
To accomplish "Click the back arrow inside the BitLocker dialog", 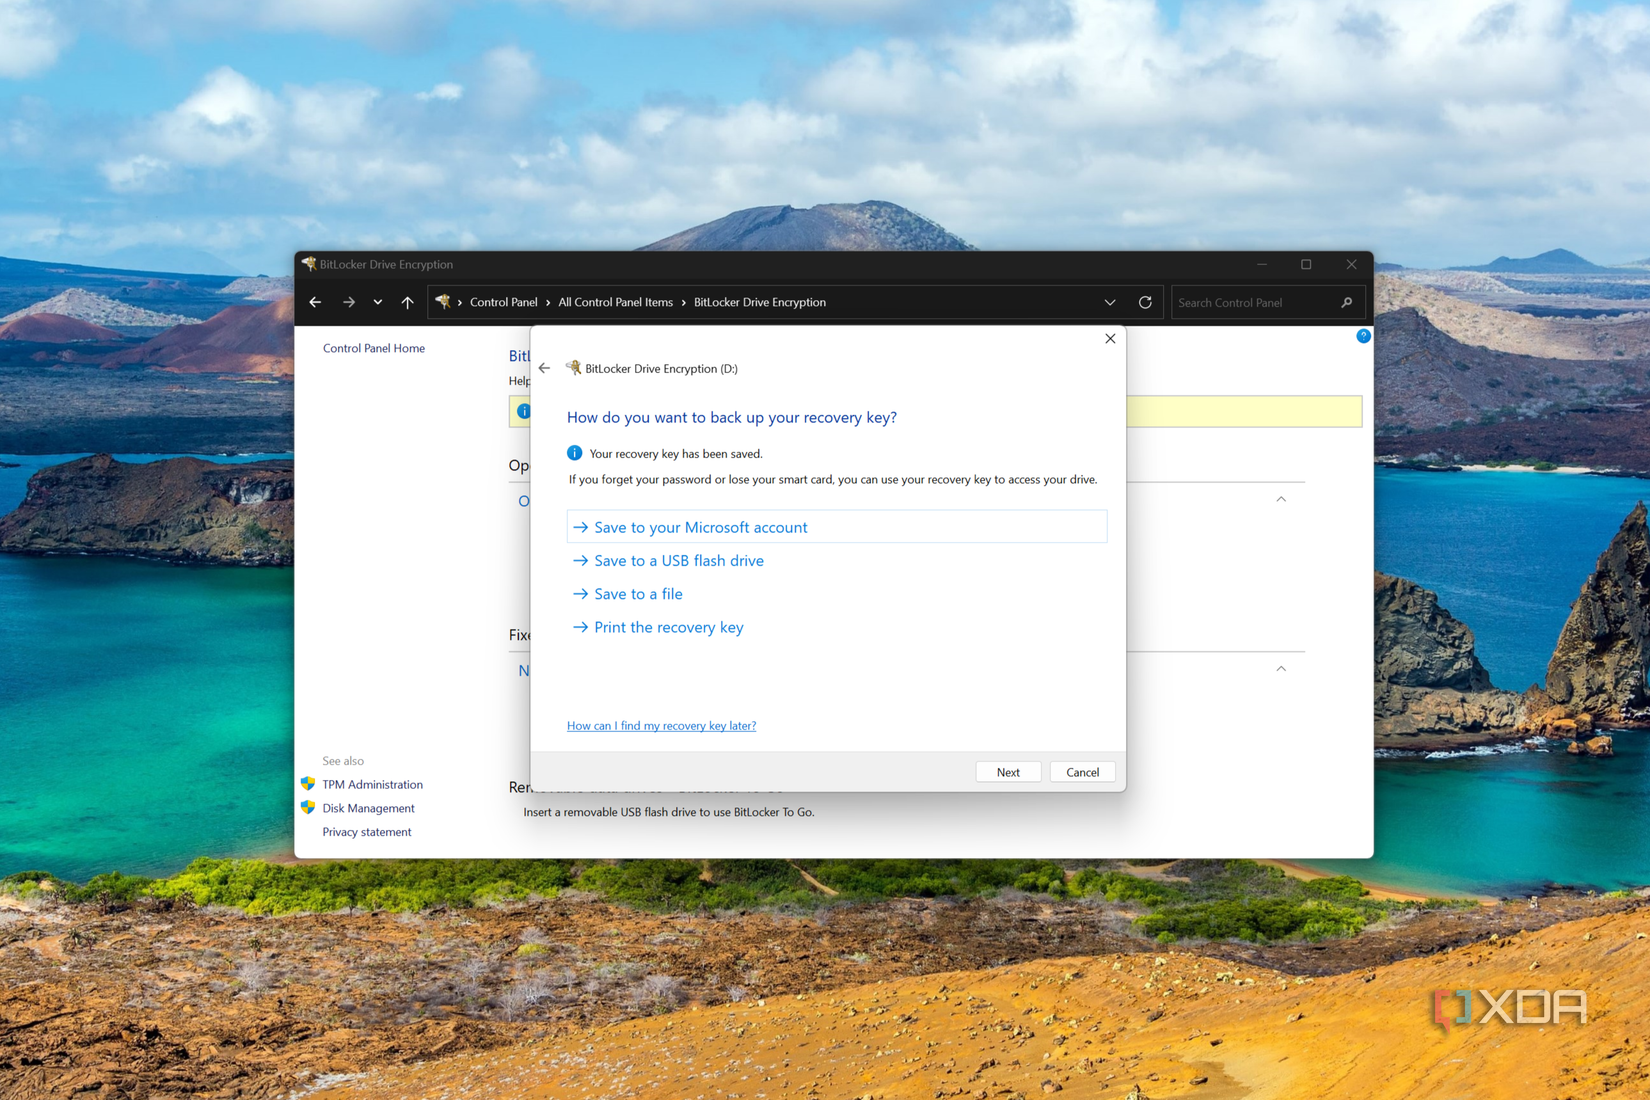I will click(x=544, y=368).
